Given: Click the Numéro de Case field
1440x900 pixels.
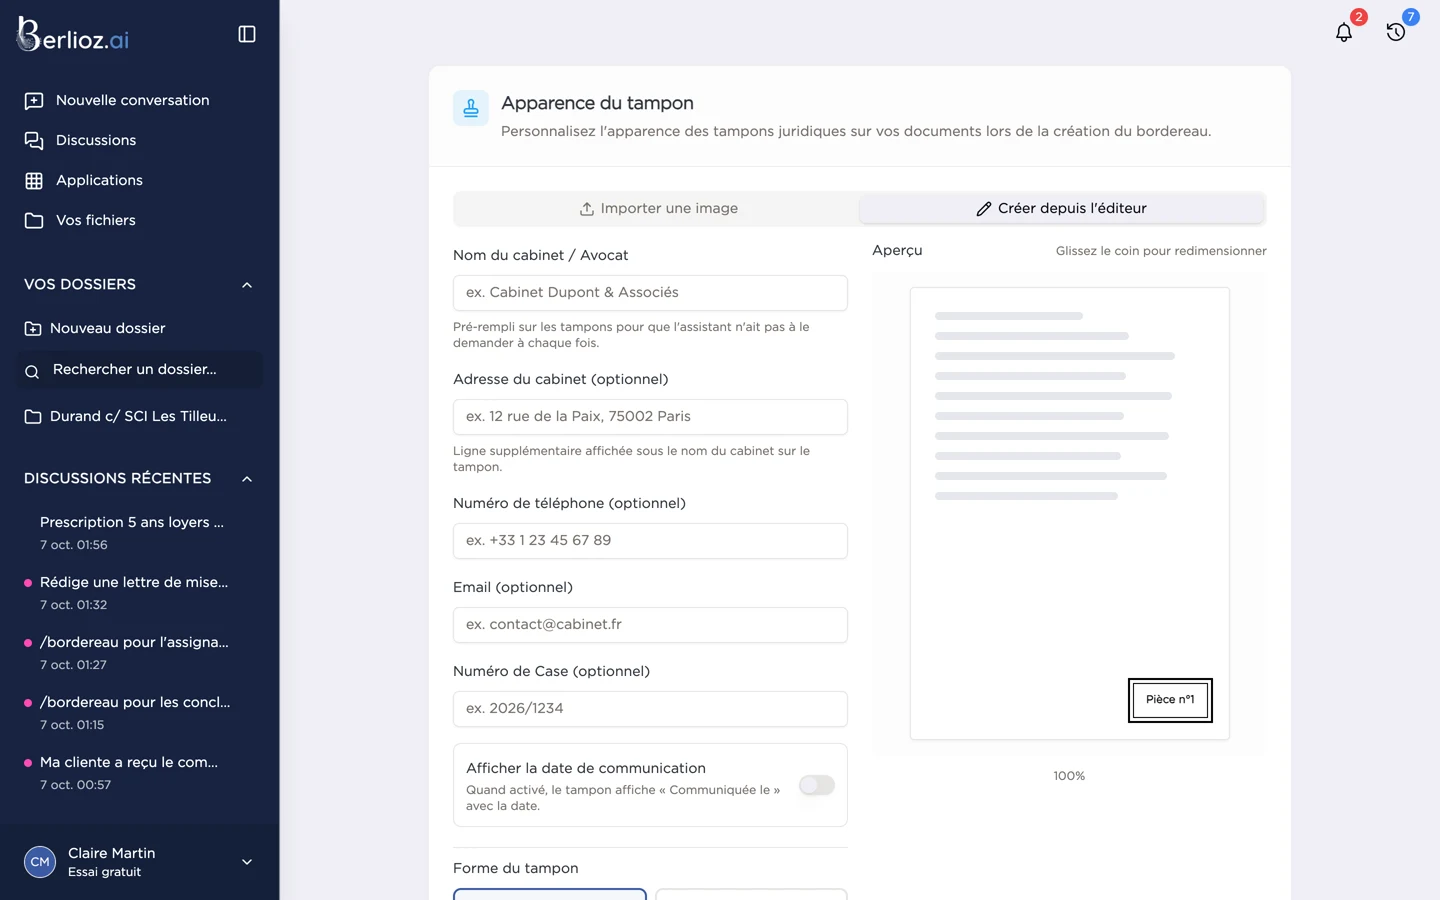Looking at the screenshot, I should pyautogui.click(x=650, y=709).
